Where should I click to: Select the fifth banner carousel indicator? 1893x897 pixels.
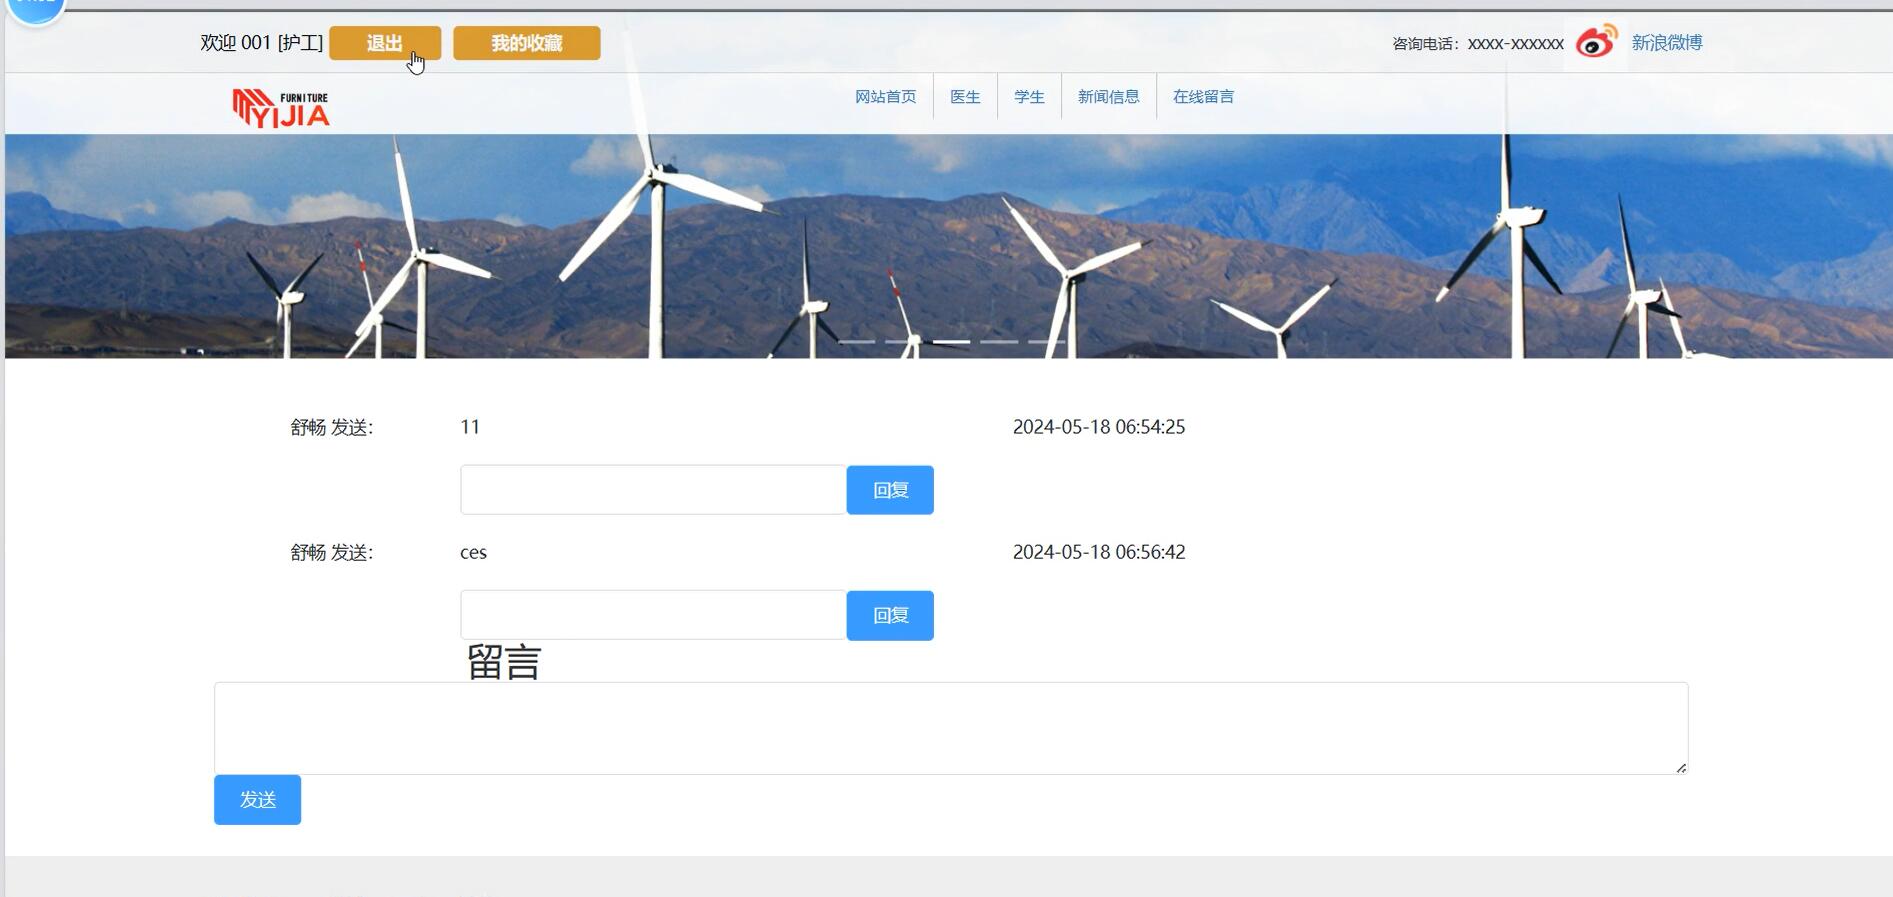pyautogui.click(x=1046, y=342)
